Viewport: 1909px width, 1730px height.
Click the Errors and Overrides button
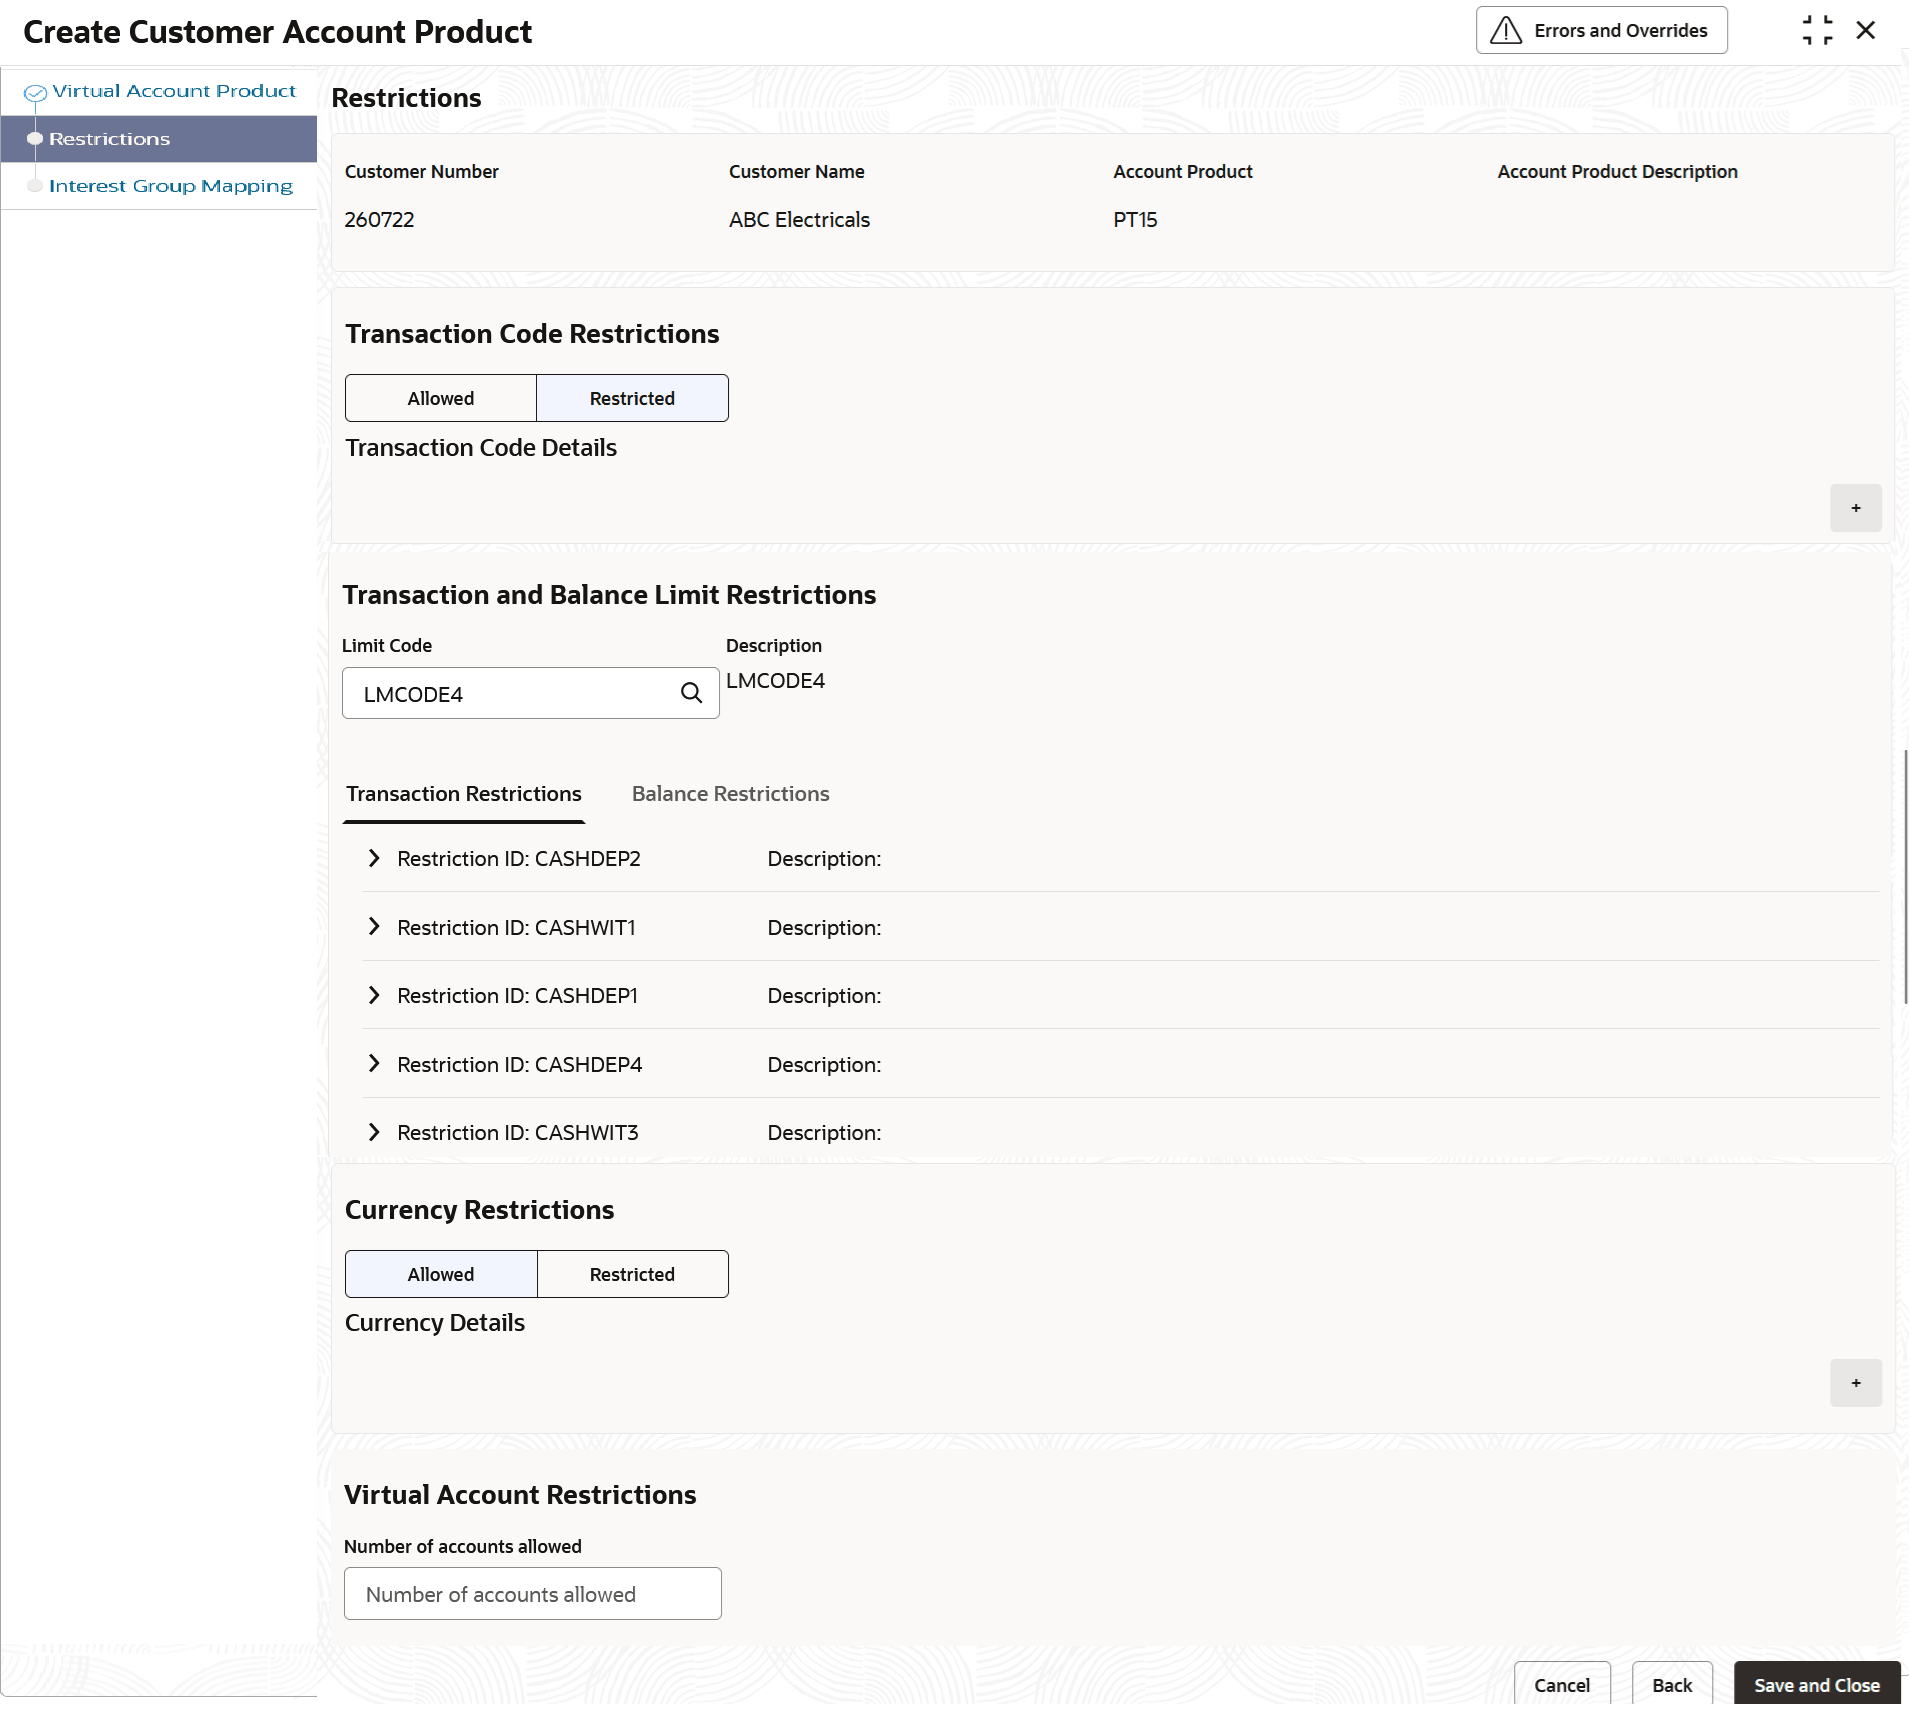pyautogui.click(x=1602, y=30)
